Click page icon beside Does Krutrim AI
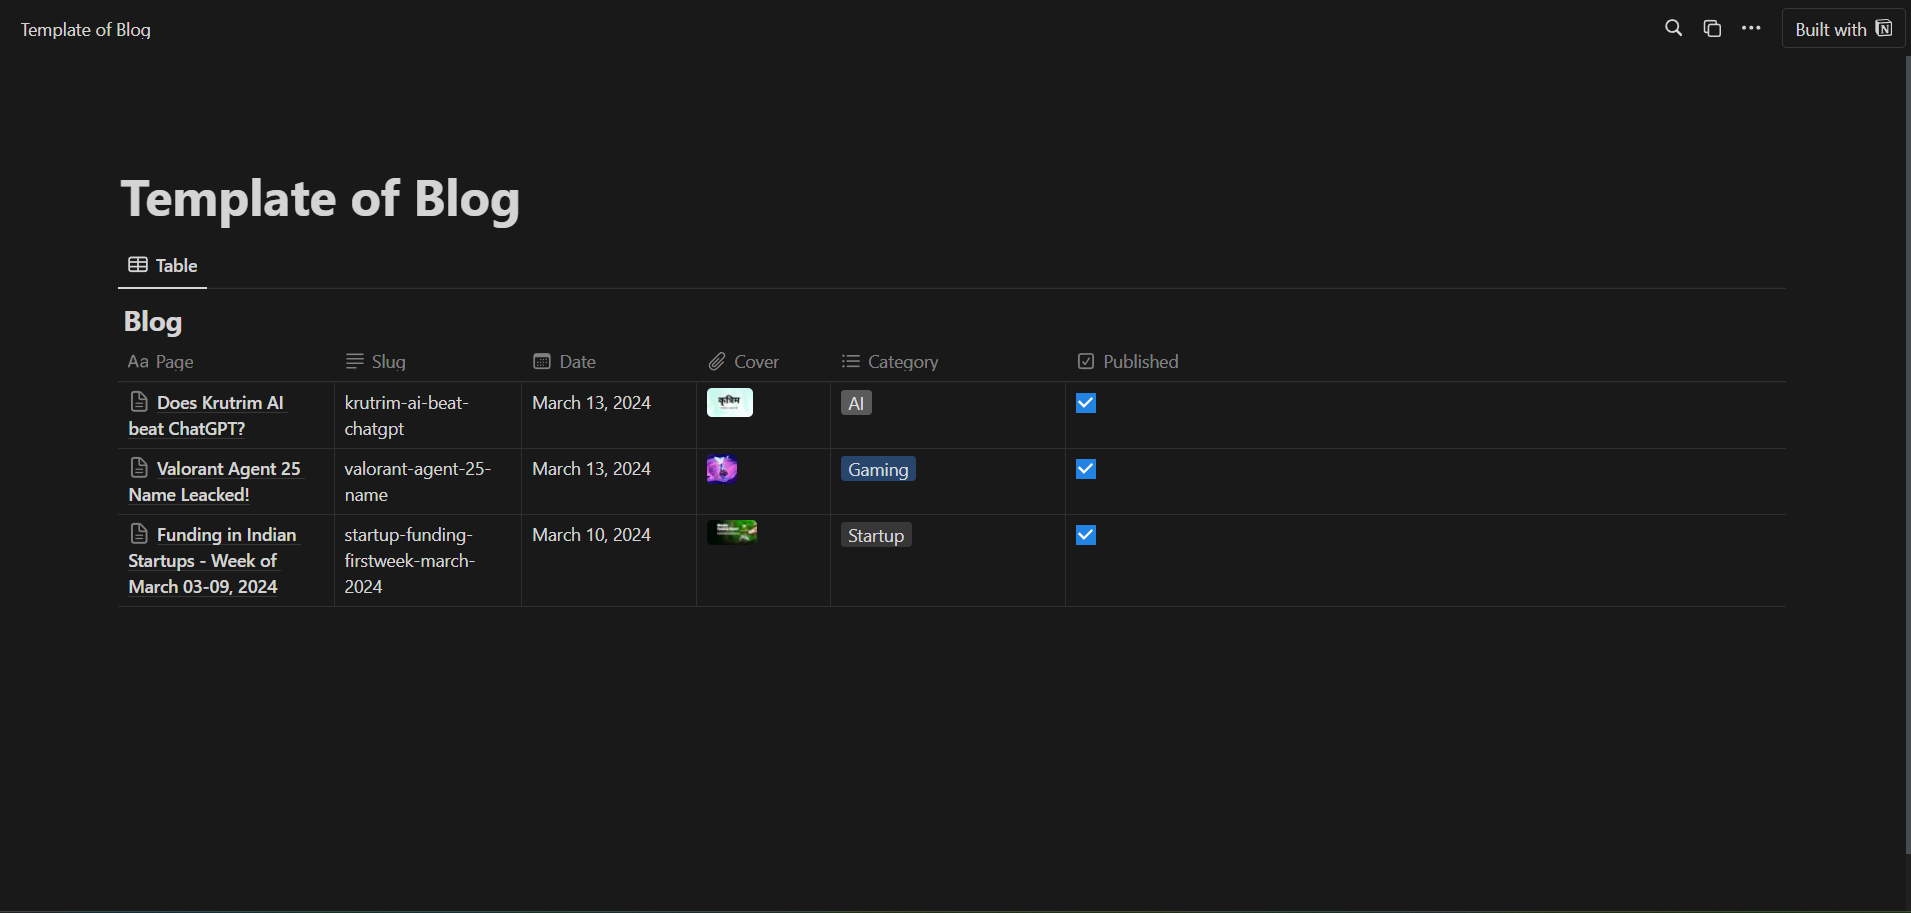Screen dimensions: 1911x913 pyautogui.click(x=139, y=402)
